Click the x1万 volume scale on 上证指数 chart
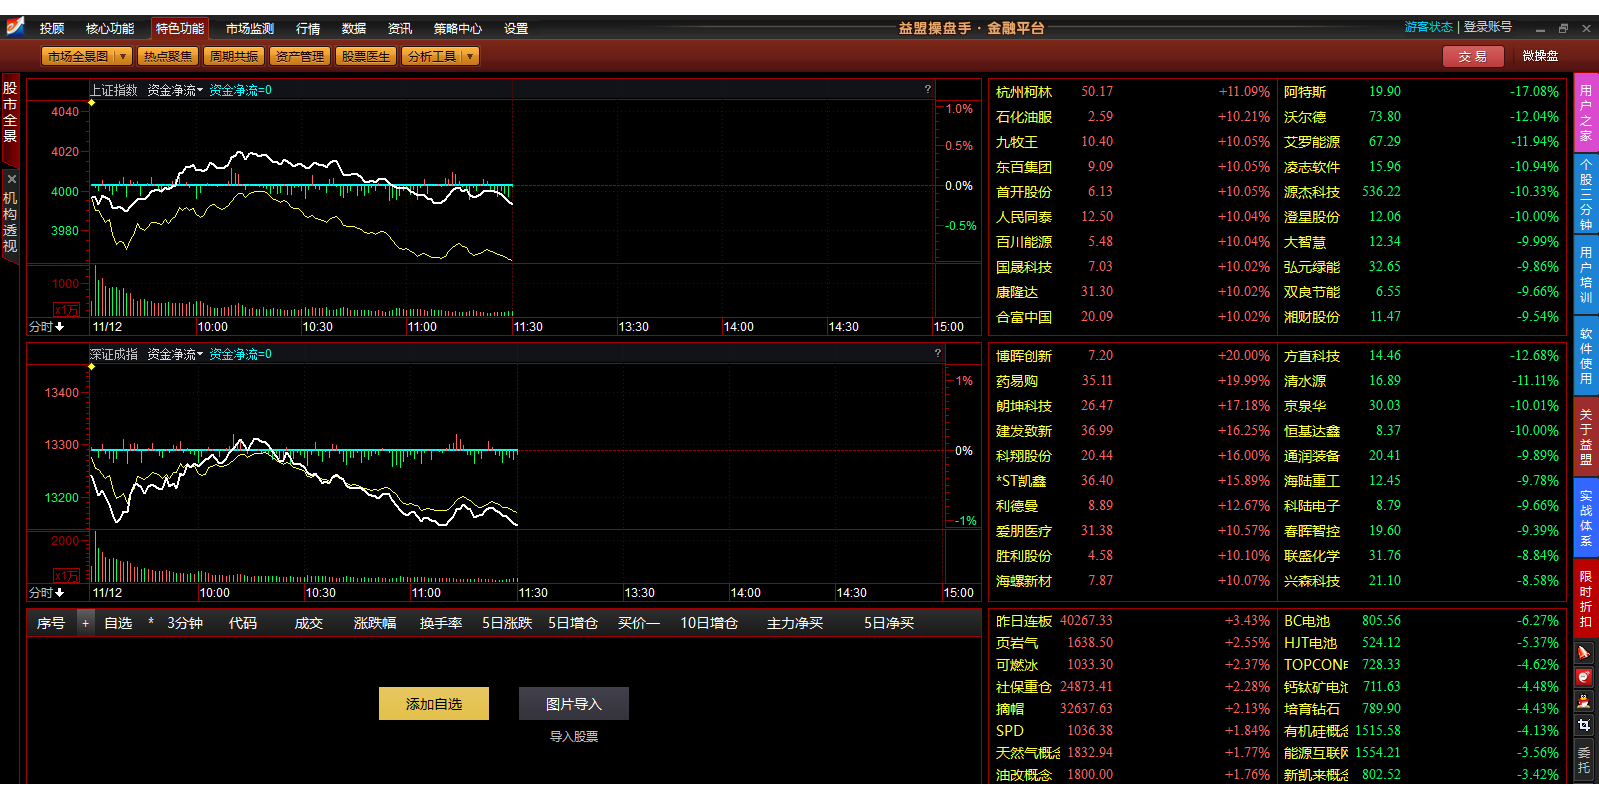Screen dimensions: 1599x800 tap(66, 310)
